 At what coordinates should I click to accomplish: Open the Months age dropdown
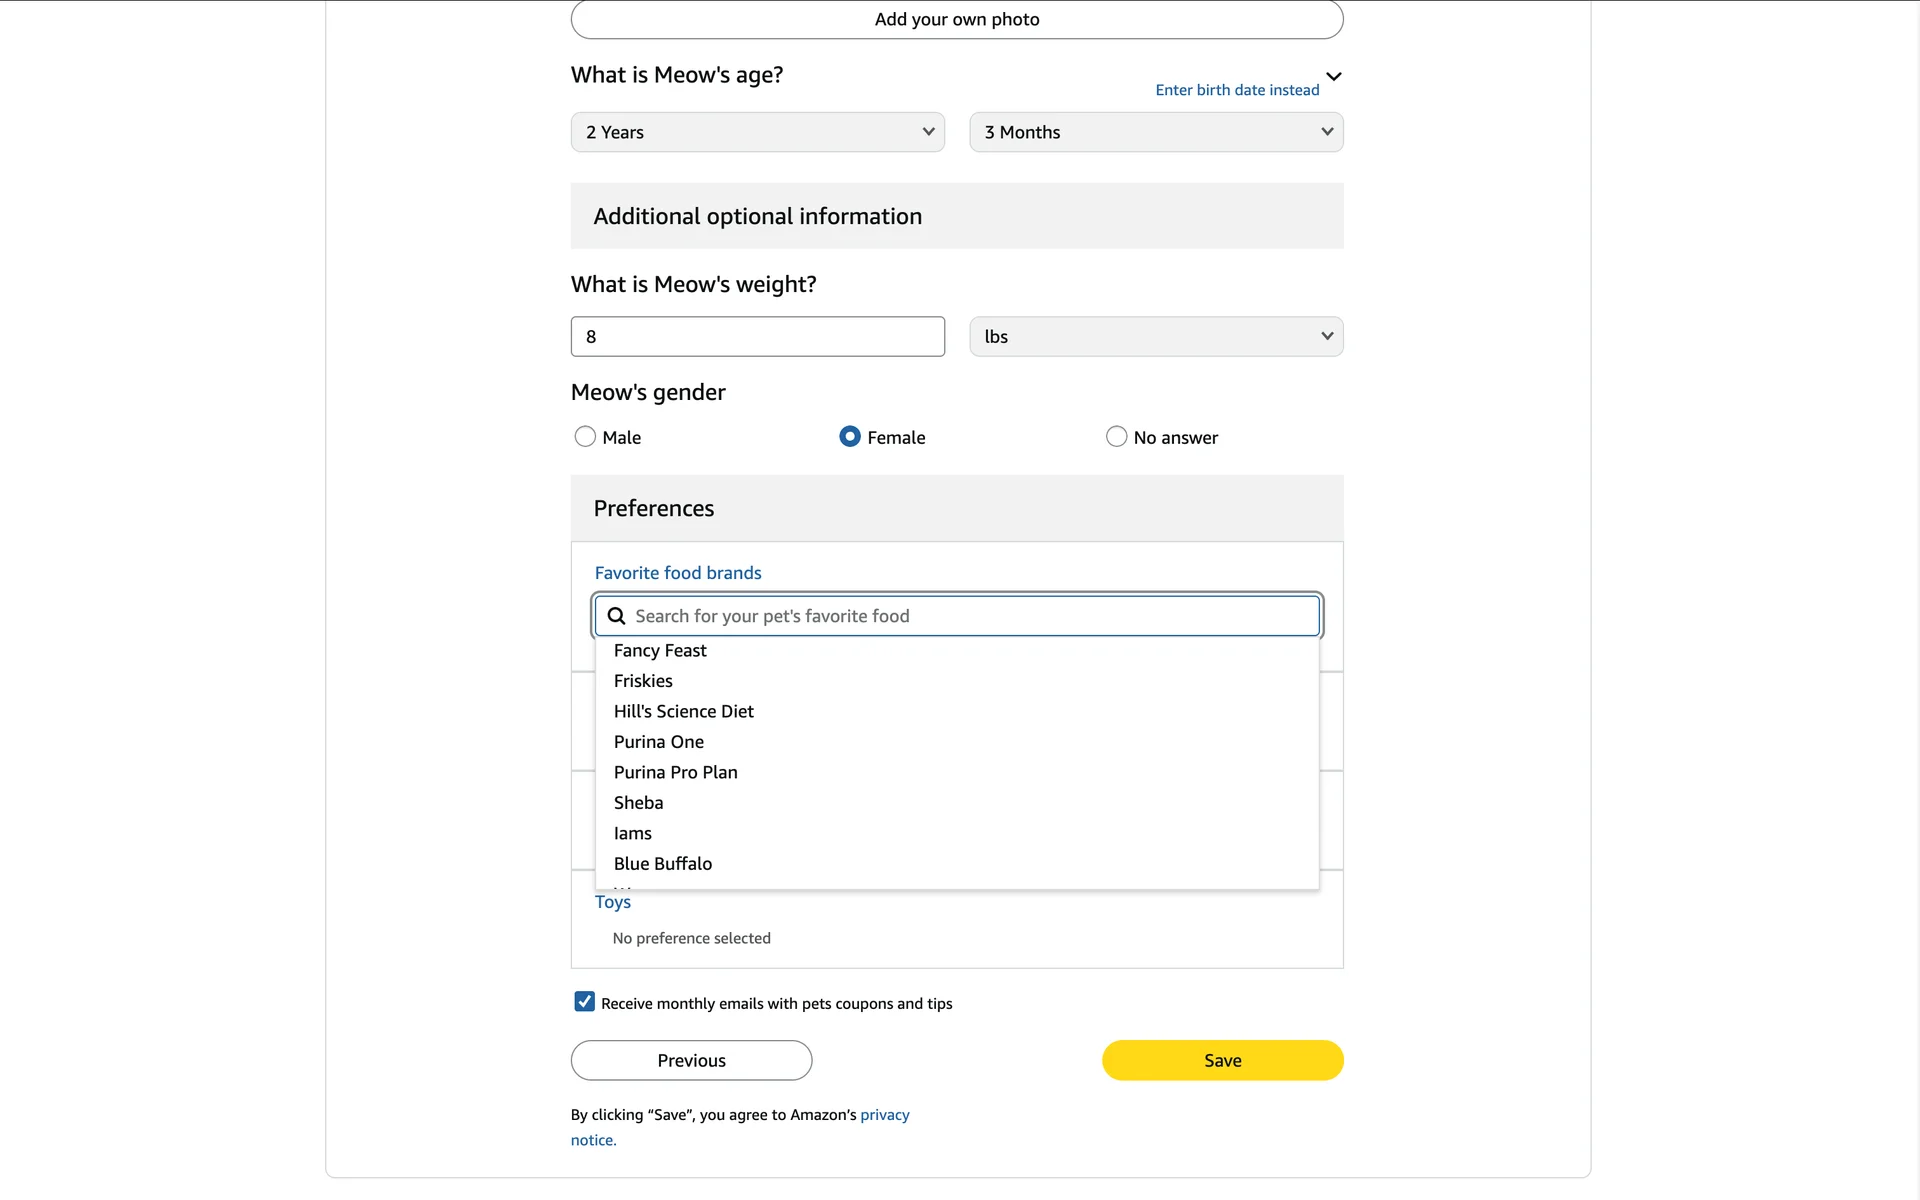(x=1155, y=132)
